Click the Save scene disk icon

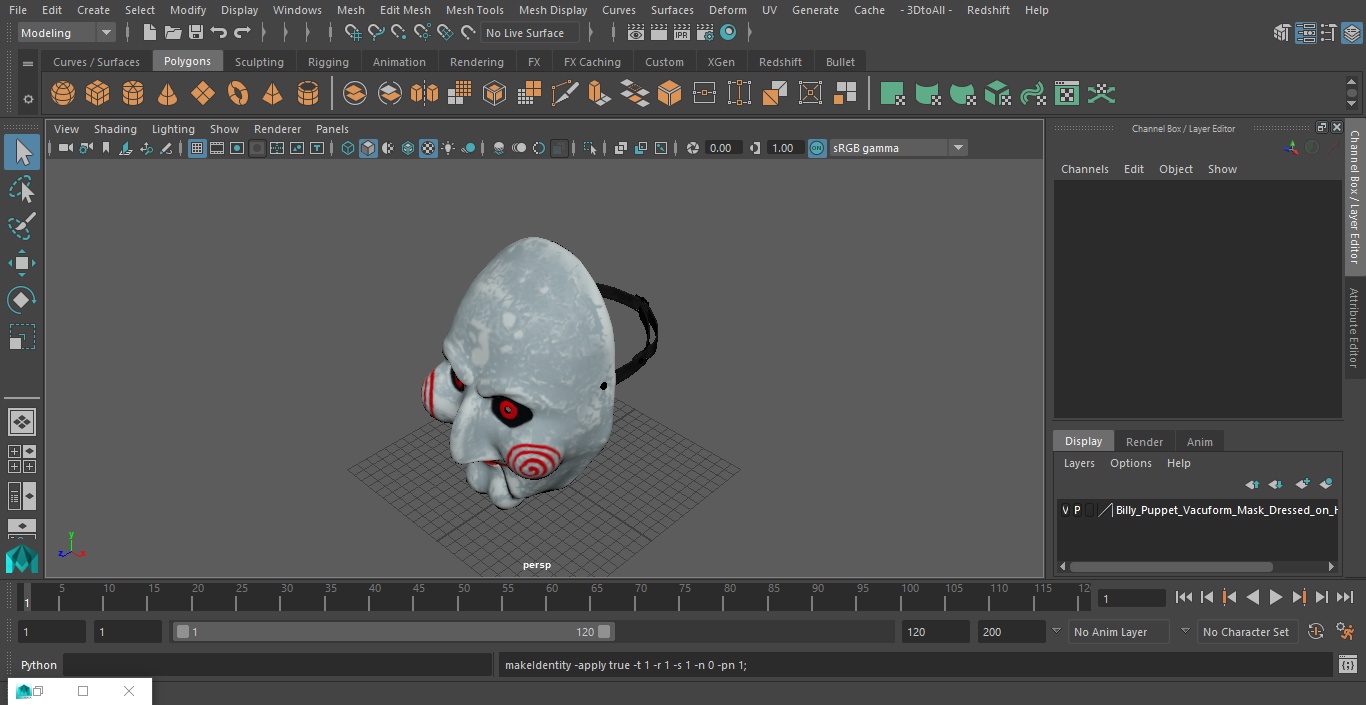(196, 33)
